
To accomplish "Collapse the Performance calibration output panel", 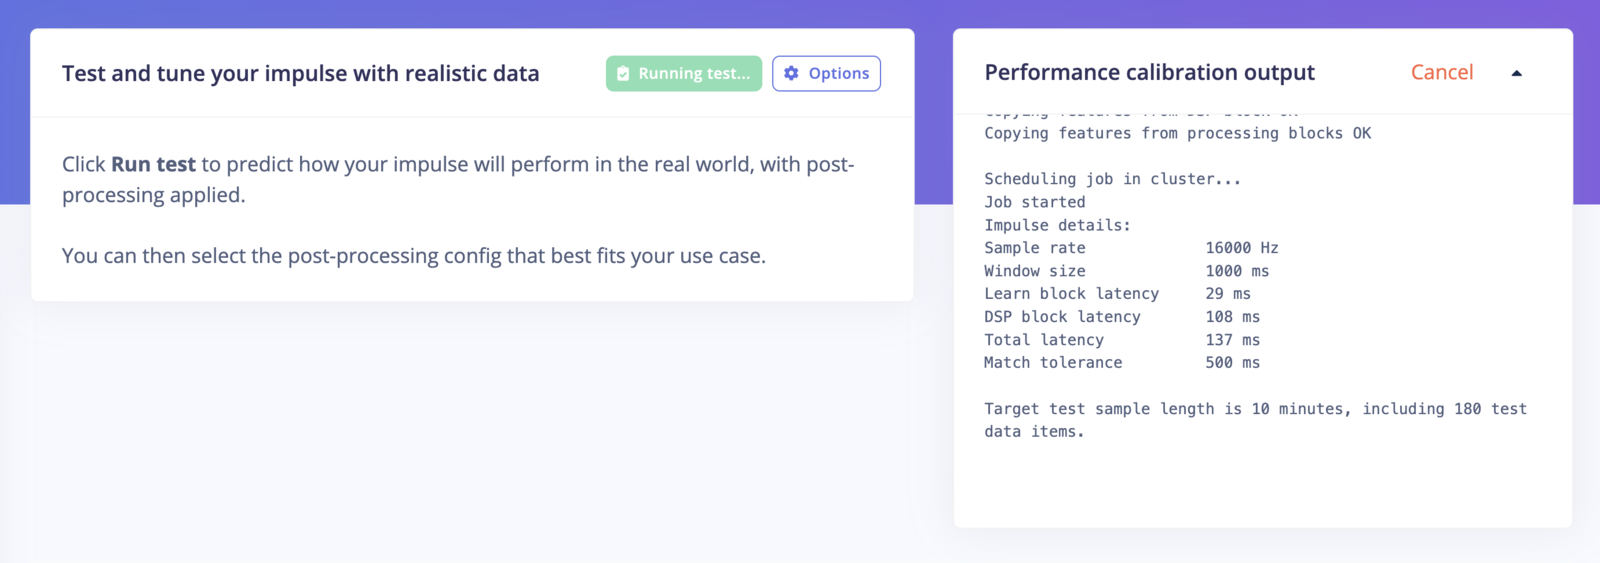I will [x=1516, y=73].
